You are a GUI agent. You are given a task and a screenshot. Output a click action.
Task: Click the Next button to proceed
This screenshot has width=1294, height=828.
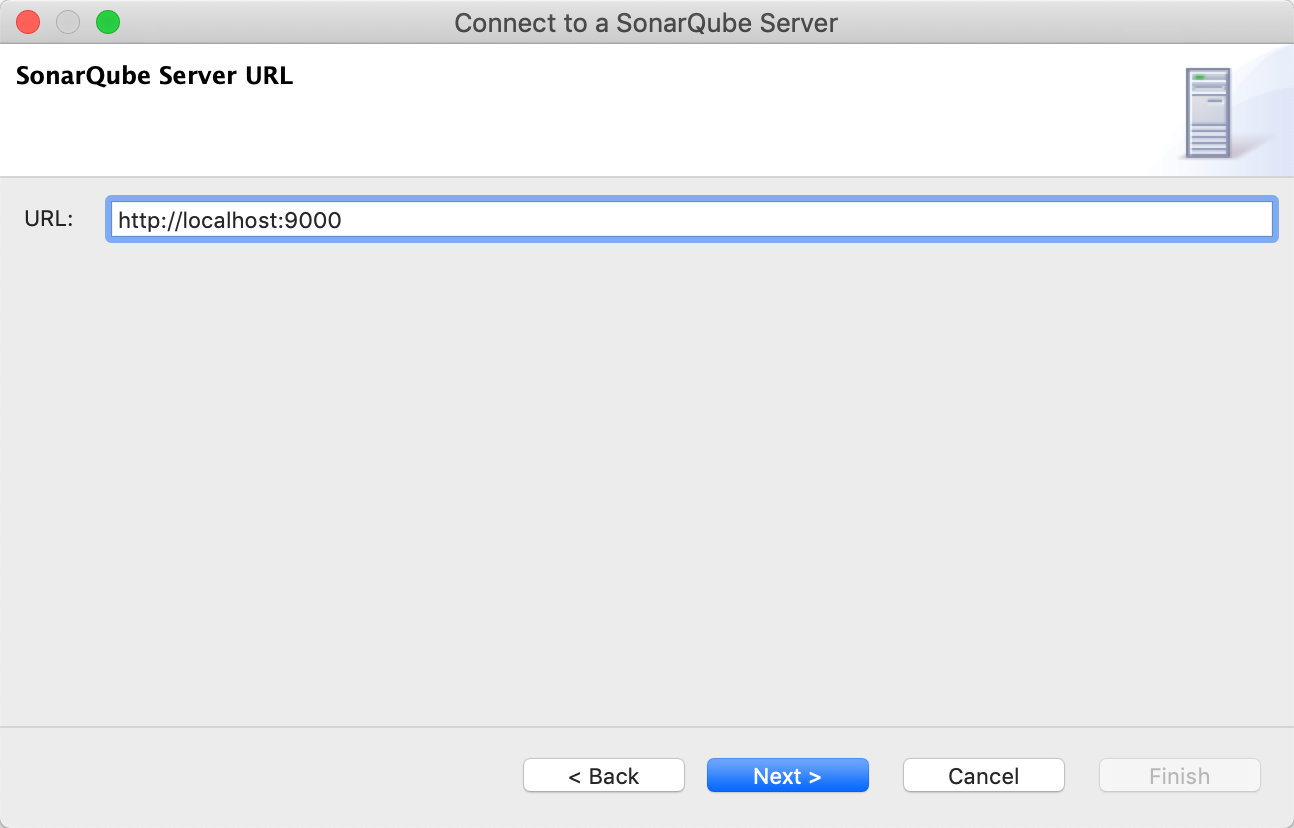coord(788,775)
